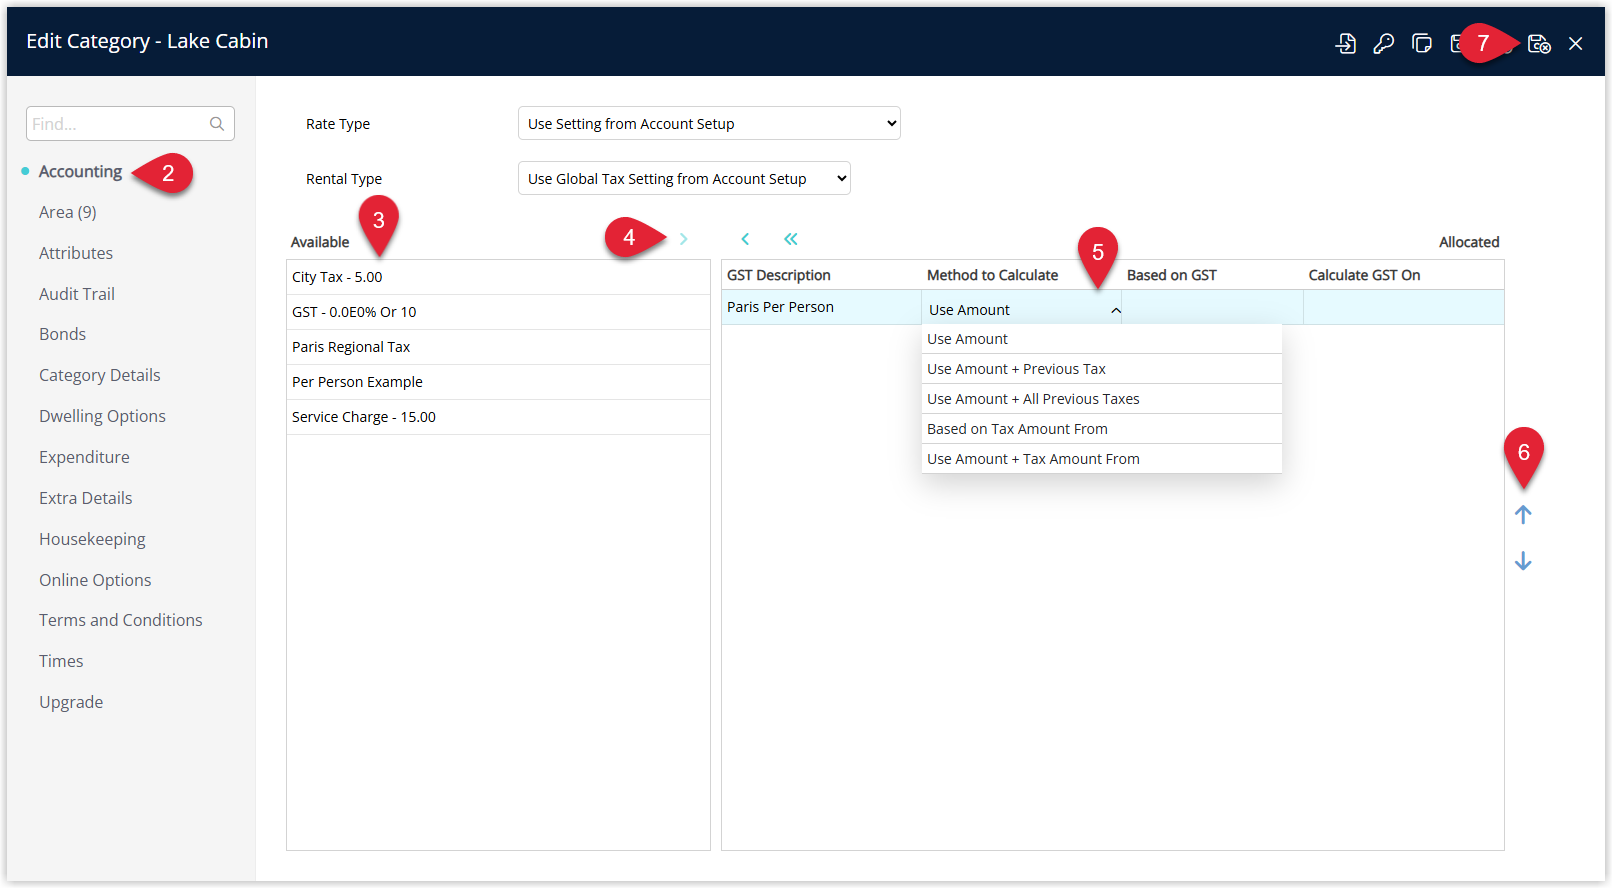This screenshot has width=1613, height=889.
Task: Click the Save and Exit icon
Action: click(x=1539, y=43)
